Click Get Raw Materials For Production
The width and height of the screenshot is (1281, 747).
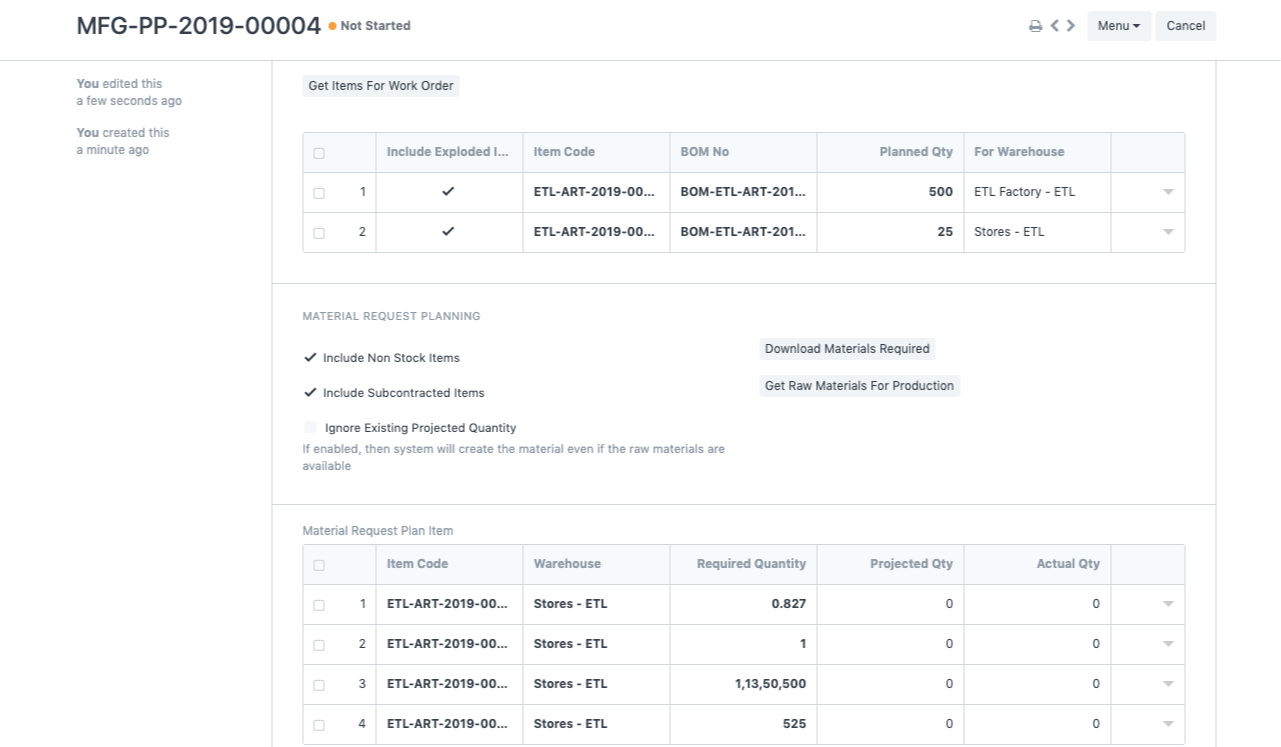[859, 386]
